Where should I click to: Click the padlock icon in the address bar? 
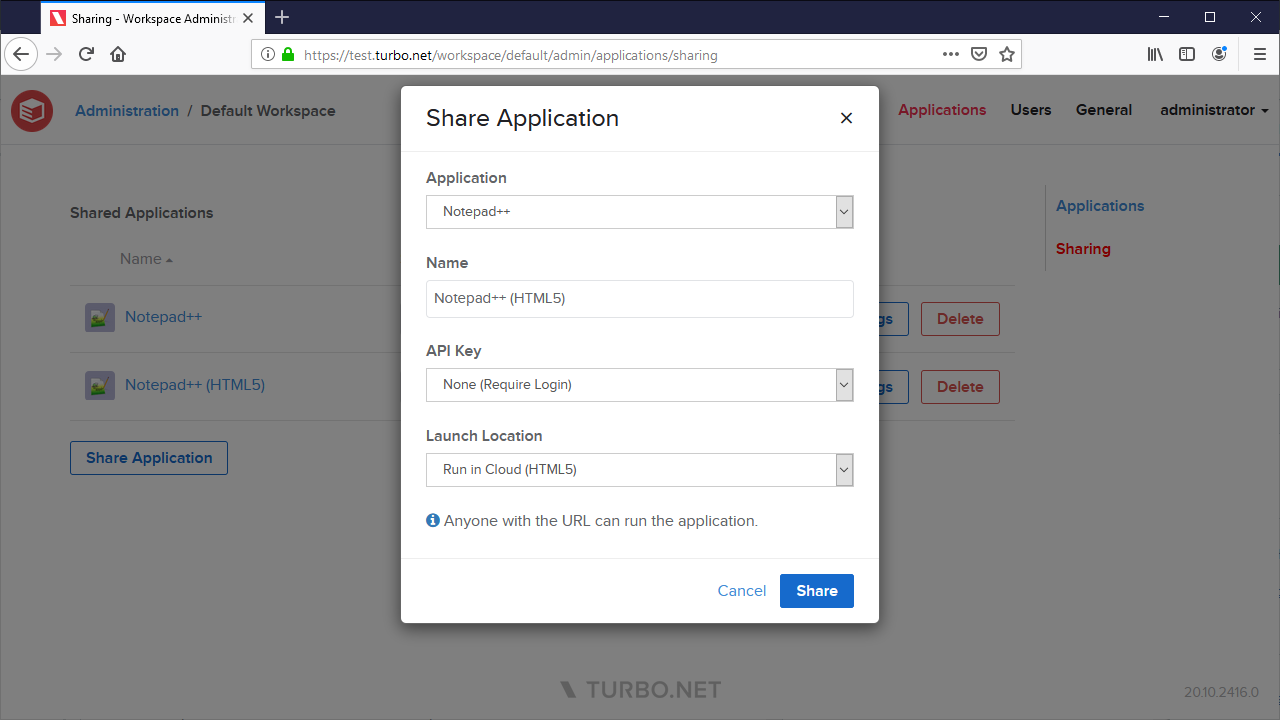[286, 55]
